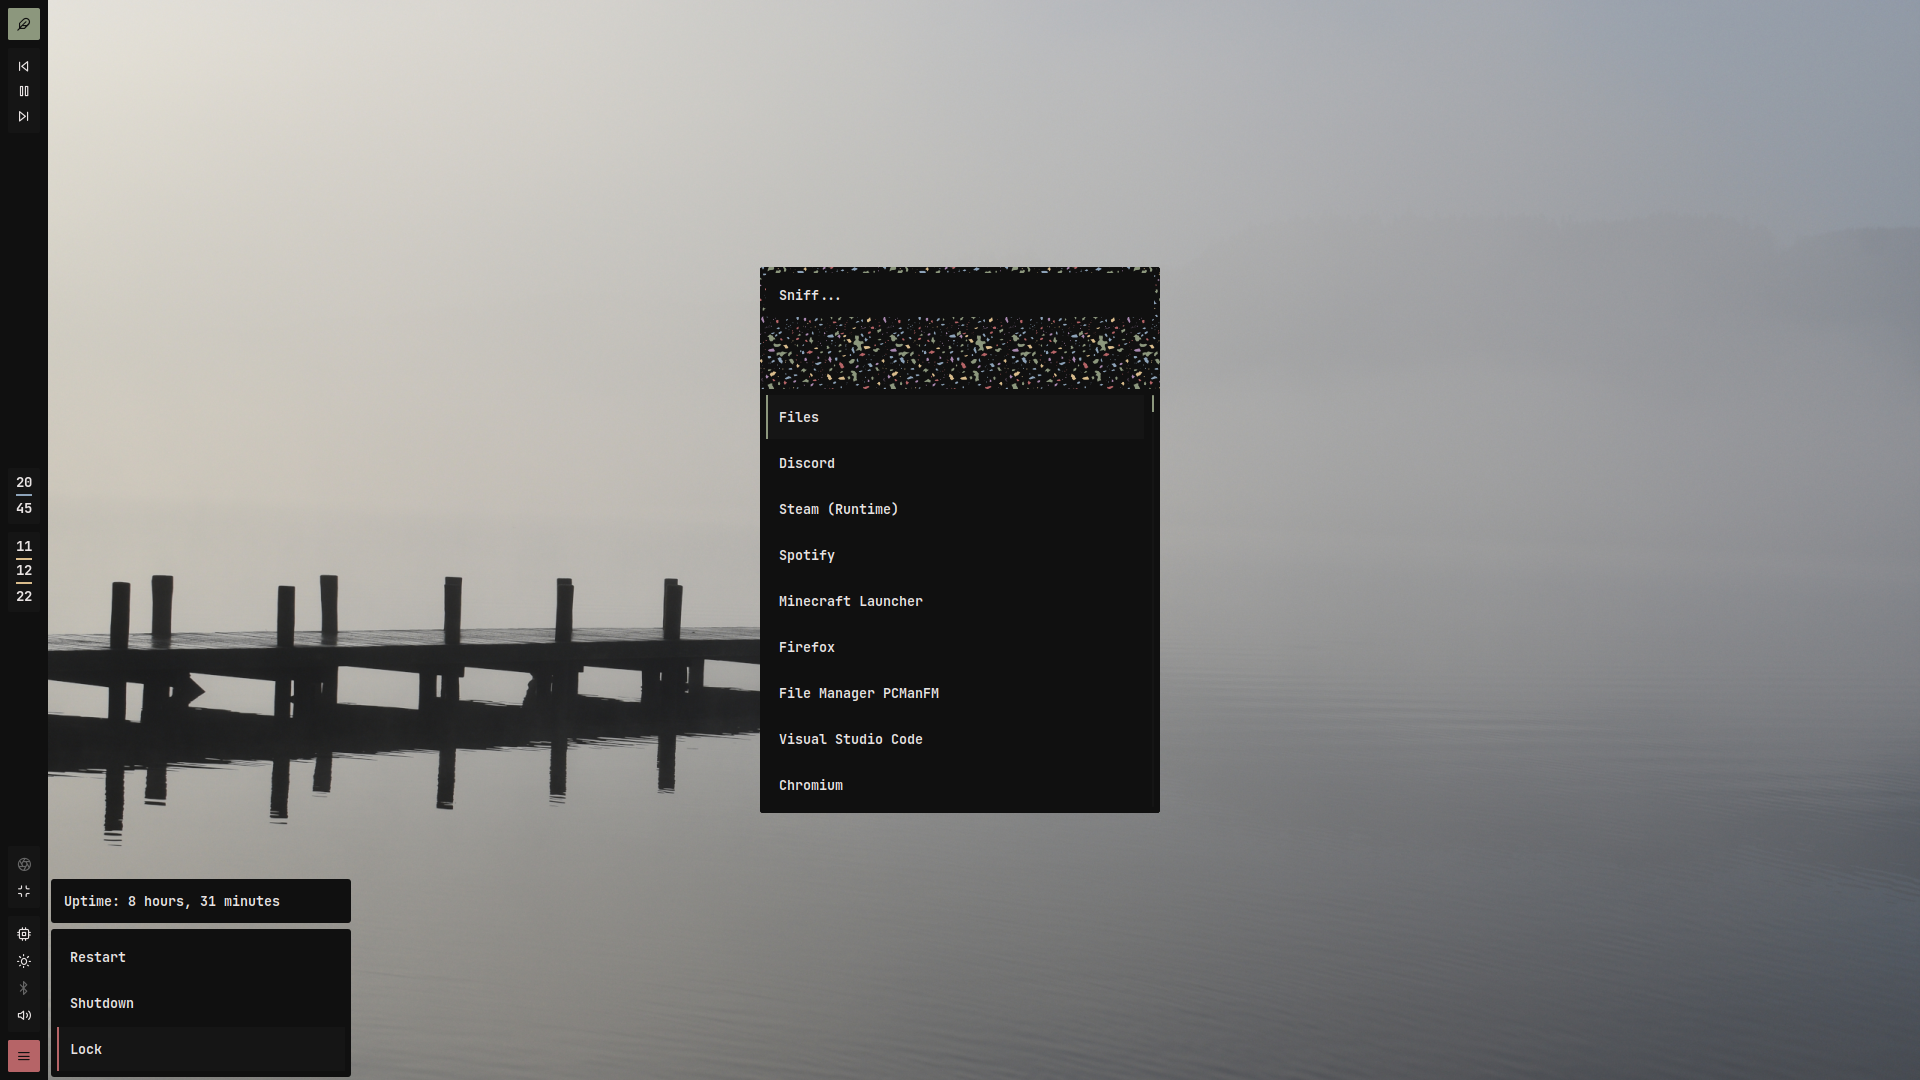The image size is (1920, 1080).
Task: Click the launcher list scrollbar
Action: [1152, 404]
